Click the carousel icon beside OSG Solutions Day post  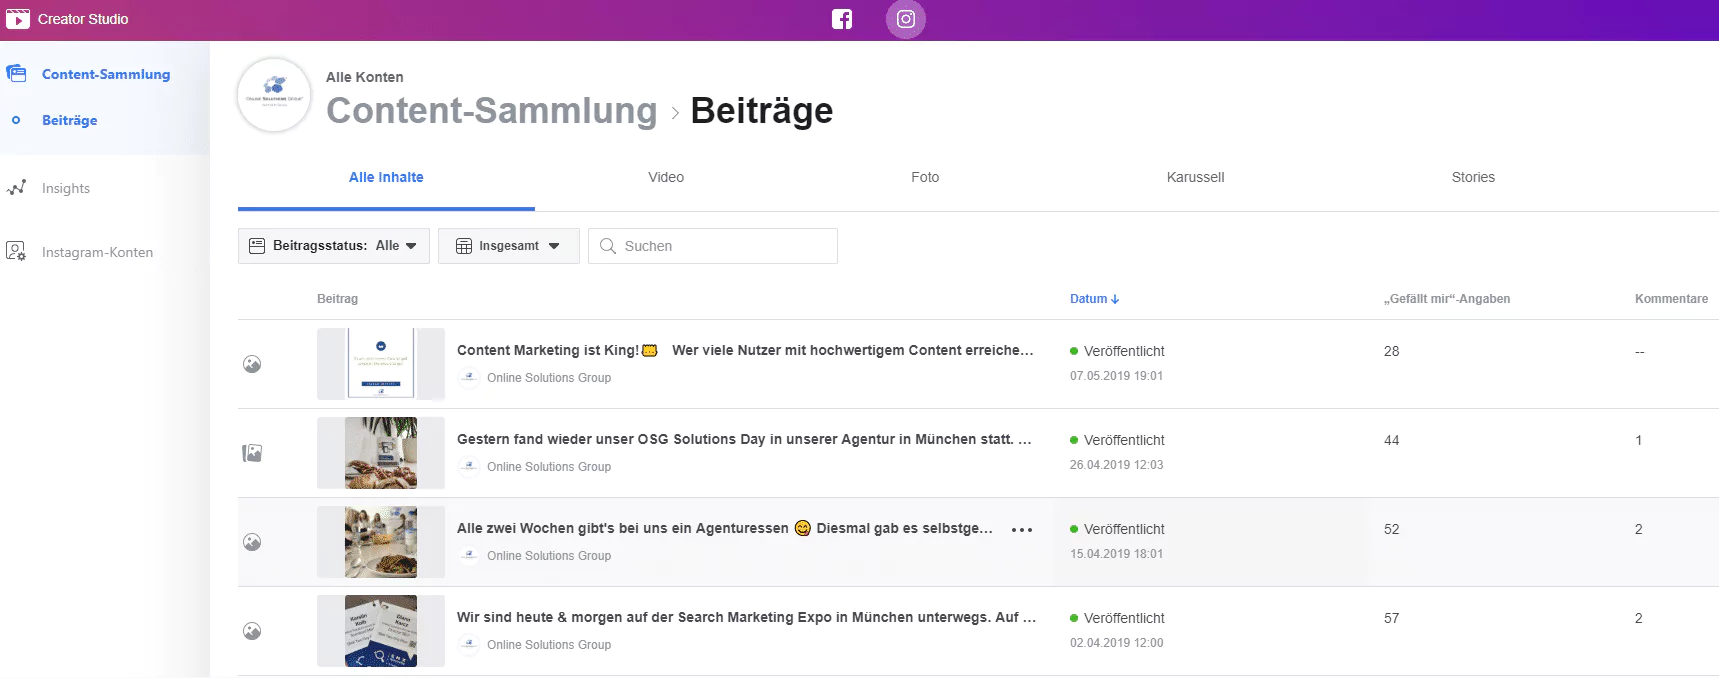click(252, 453)
